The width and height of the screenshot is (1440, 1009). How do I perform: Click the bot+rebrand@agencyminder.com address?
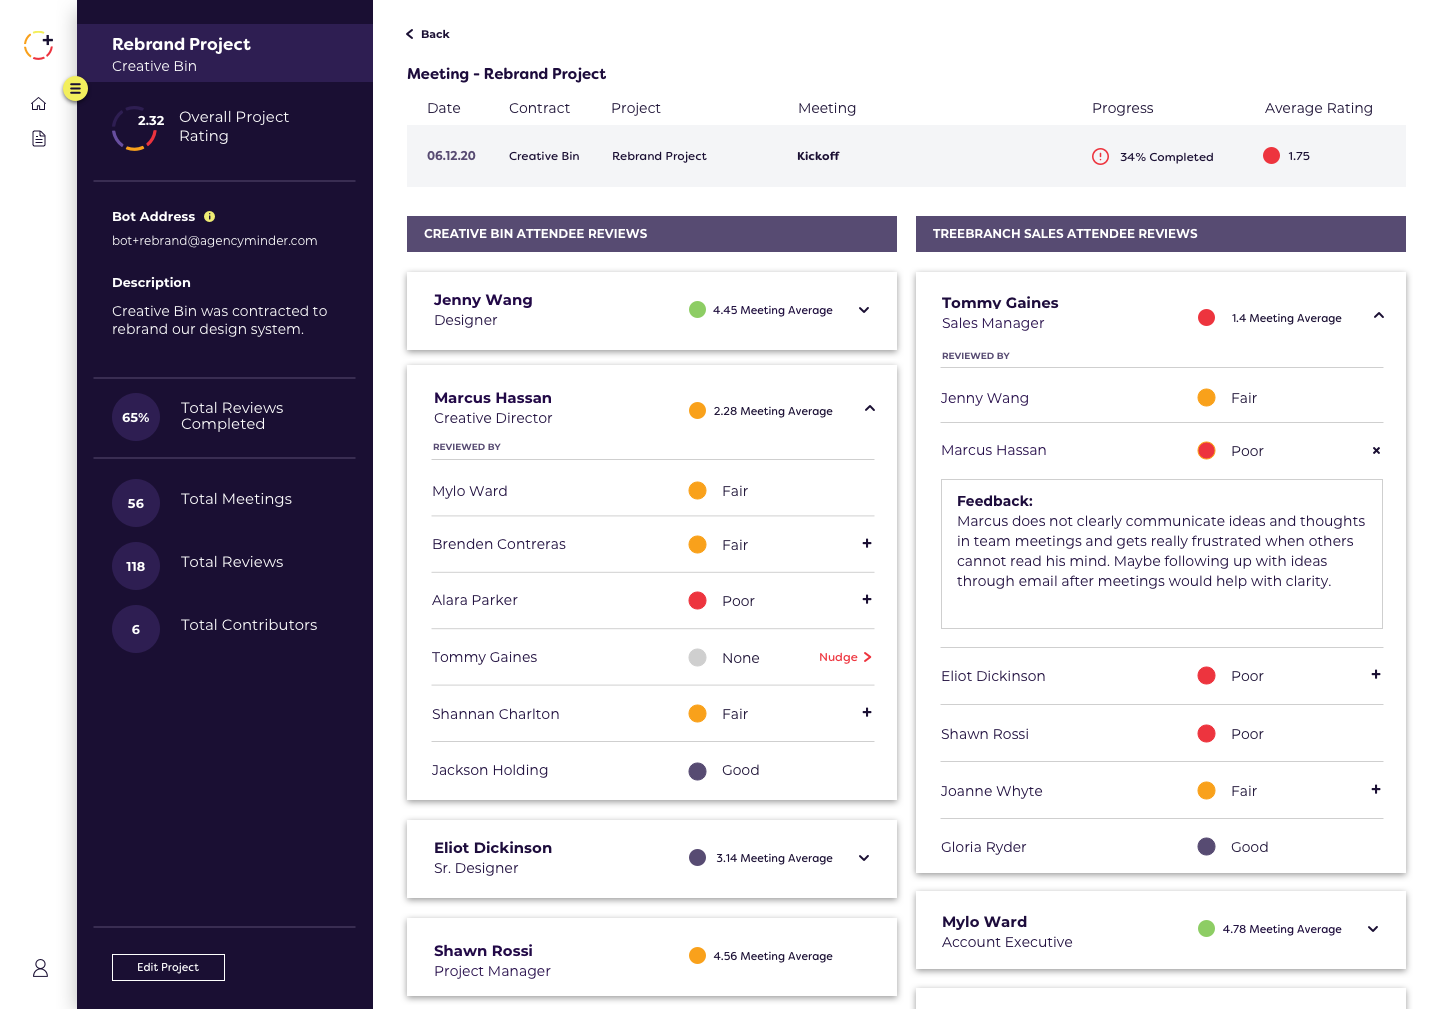click(215, 241)
